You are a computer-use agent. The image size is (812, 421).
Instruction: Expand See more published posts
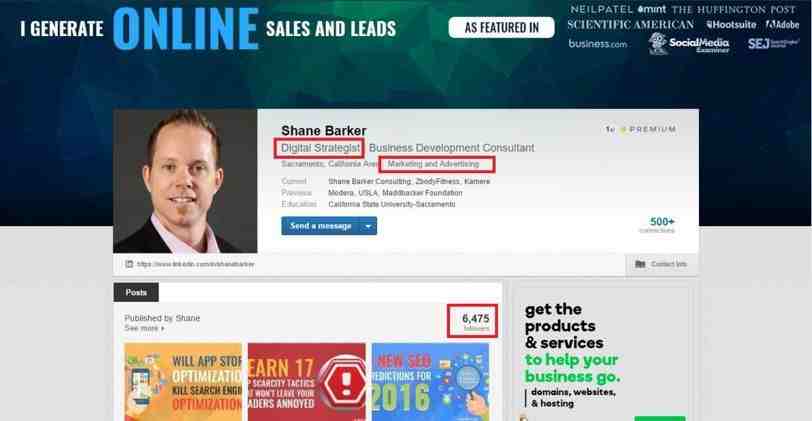(144, 328)
